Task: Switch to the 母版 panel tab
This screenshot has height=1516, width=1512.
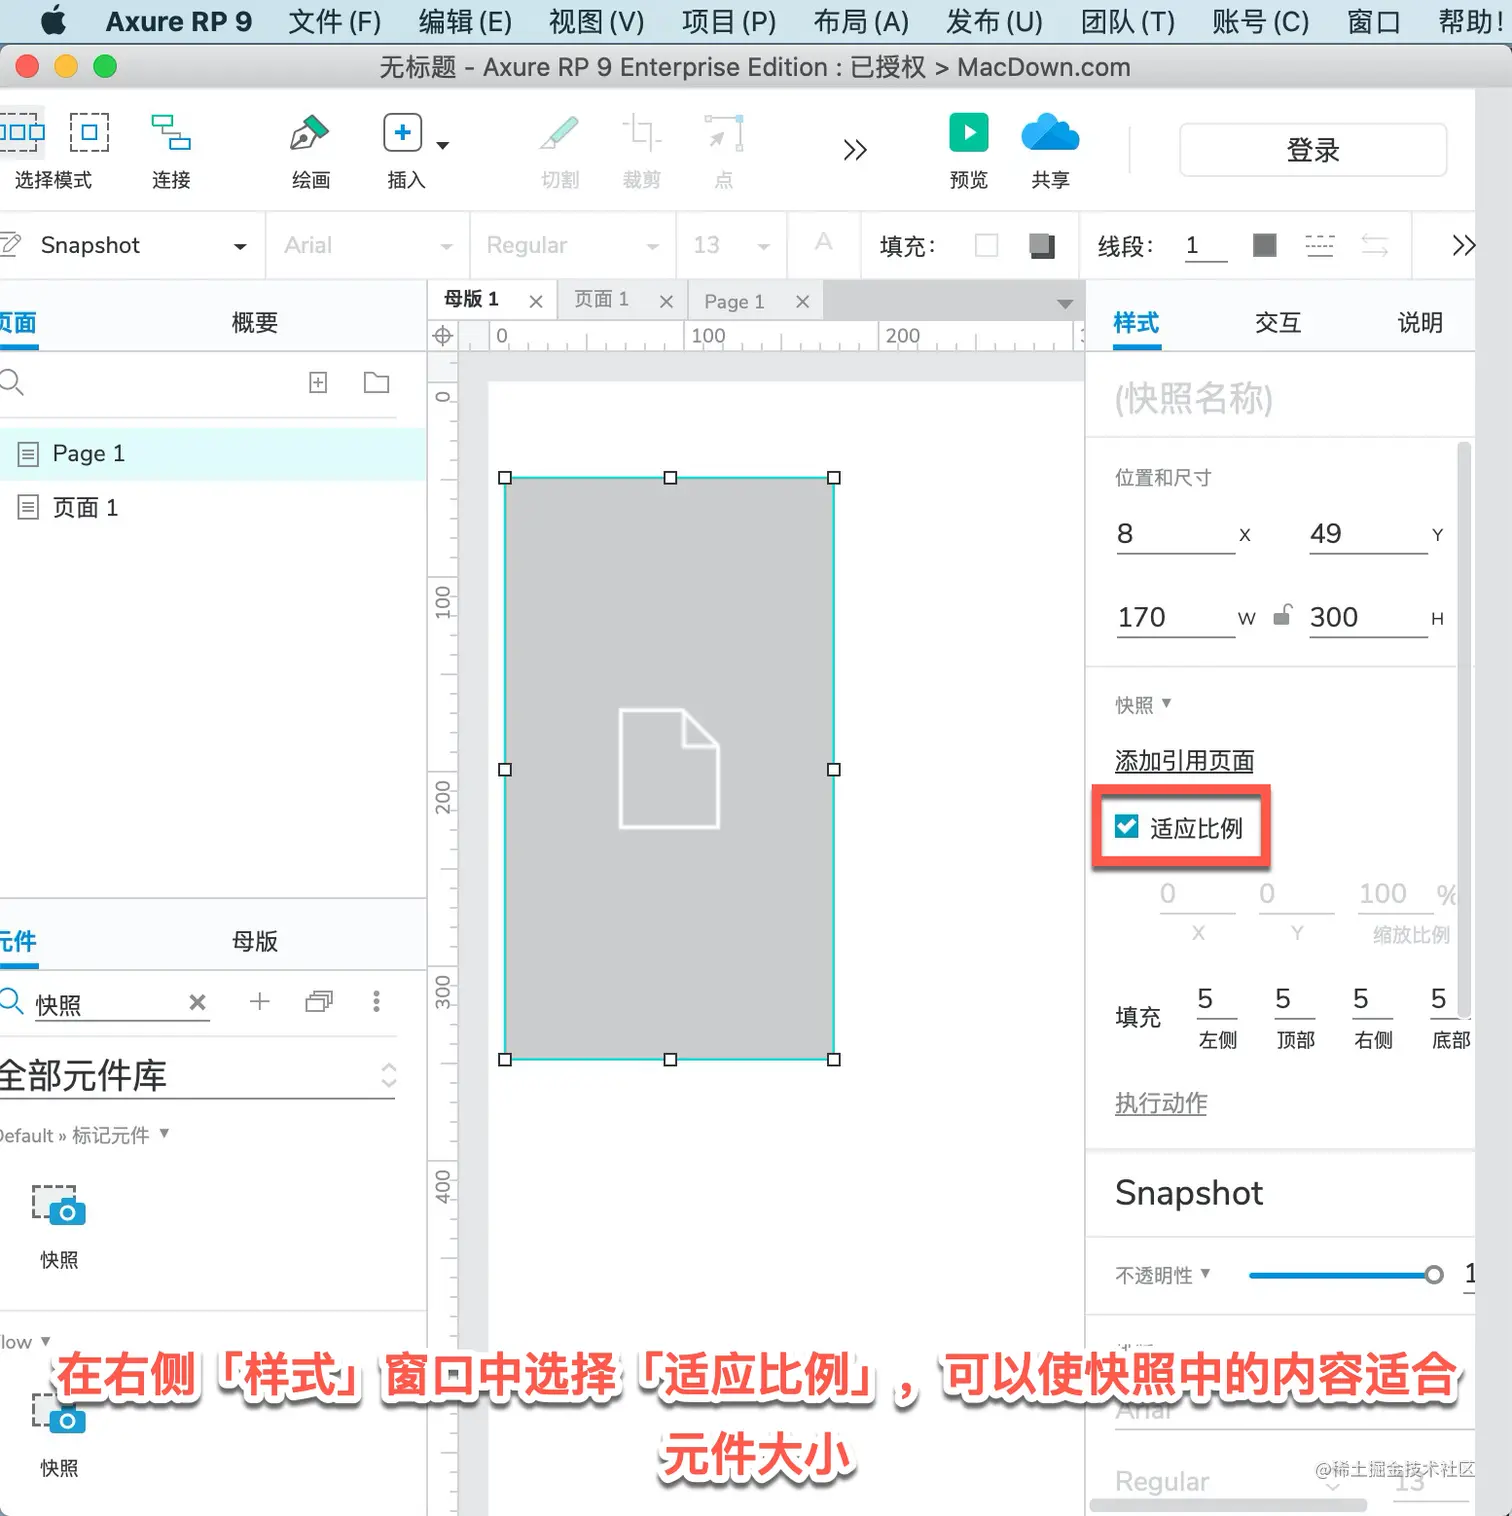Action: tap(255, 940)
